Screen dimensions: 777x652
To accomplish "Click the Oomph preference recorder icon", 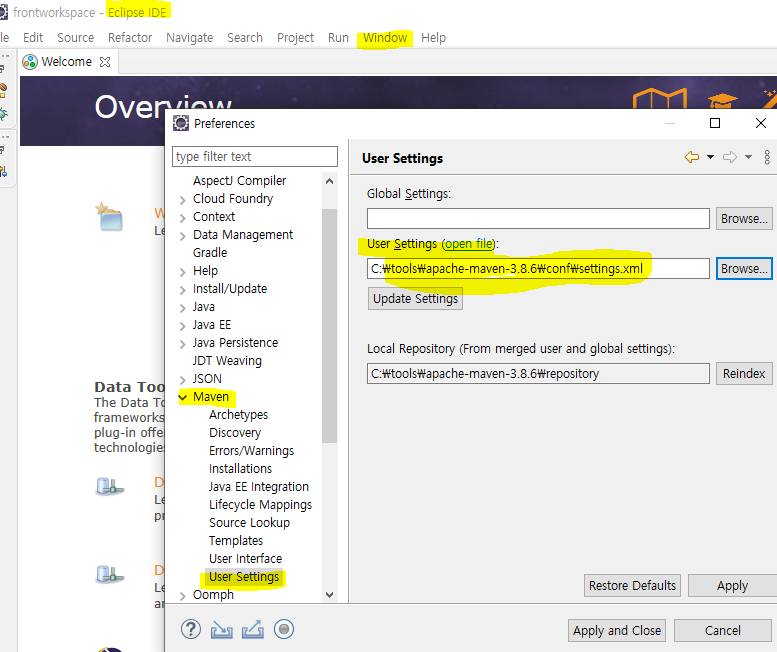I will [x=284, y=629].
